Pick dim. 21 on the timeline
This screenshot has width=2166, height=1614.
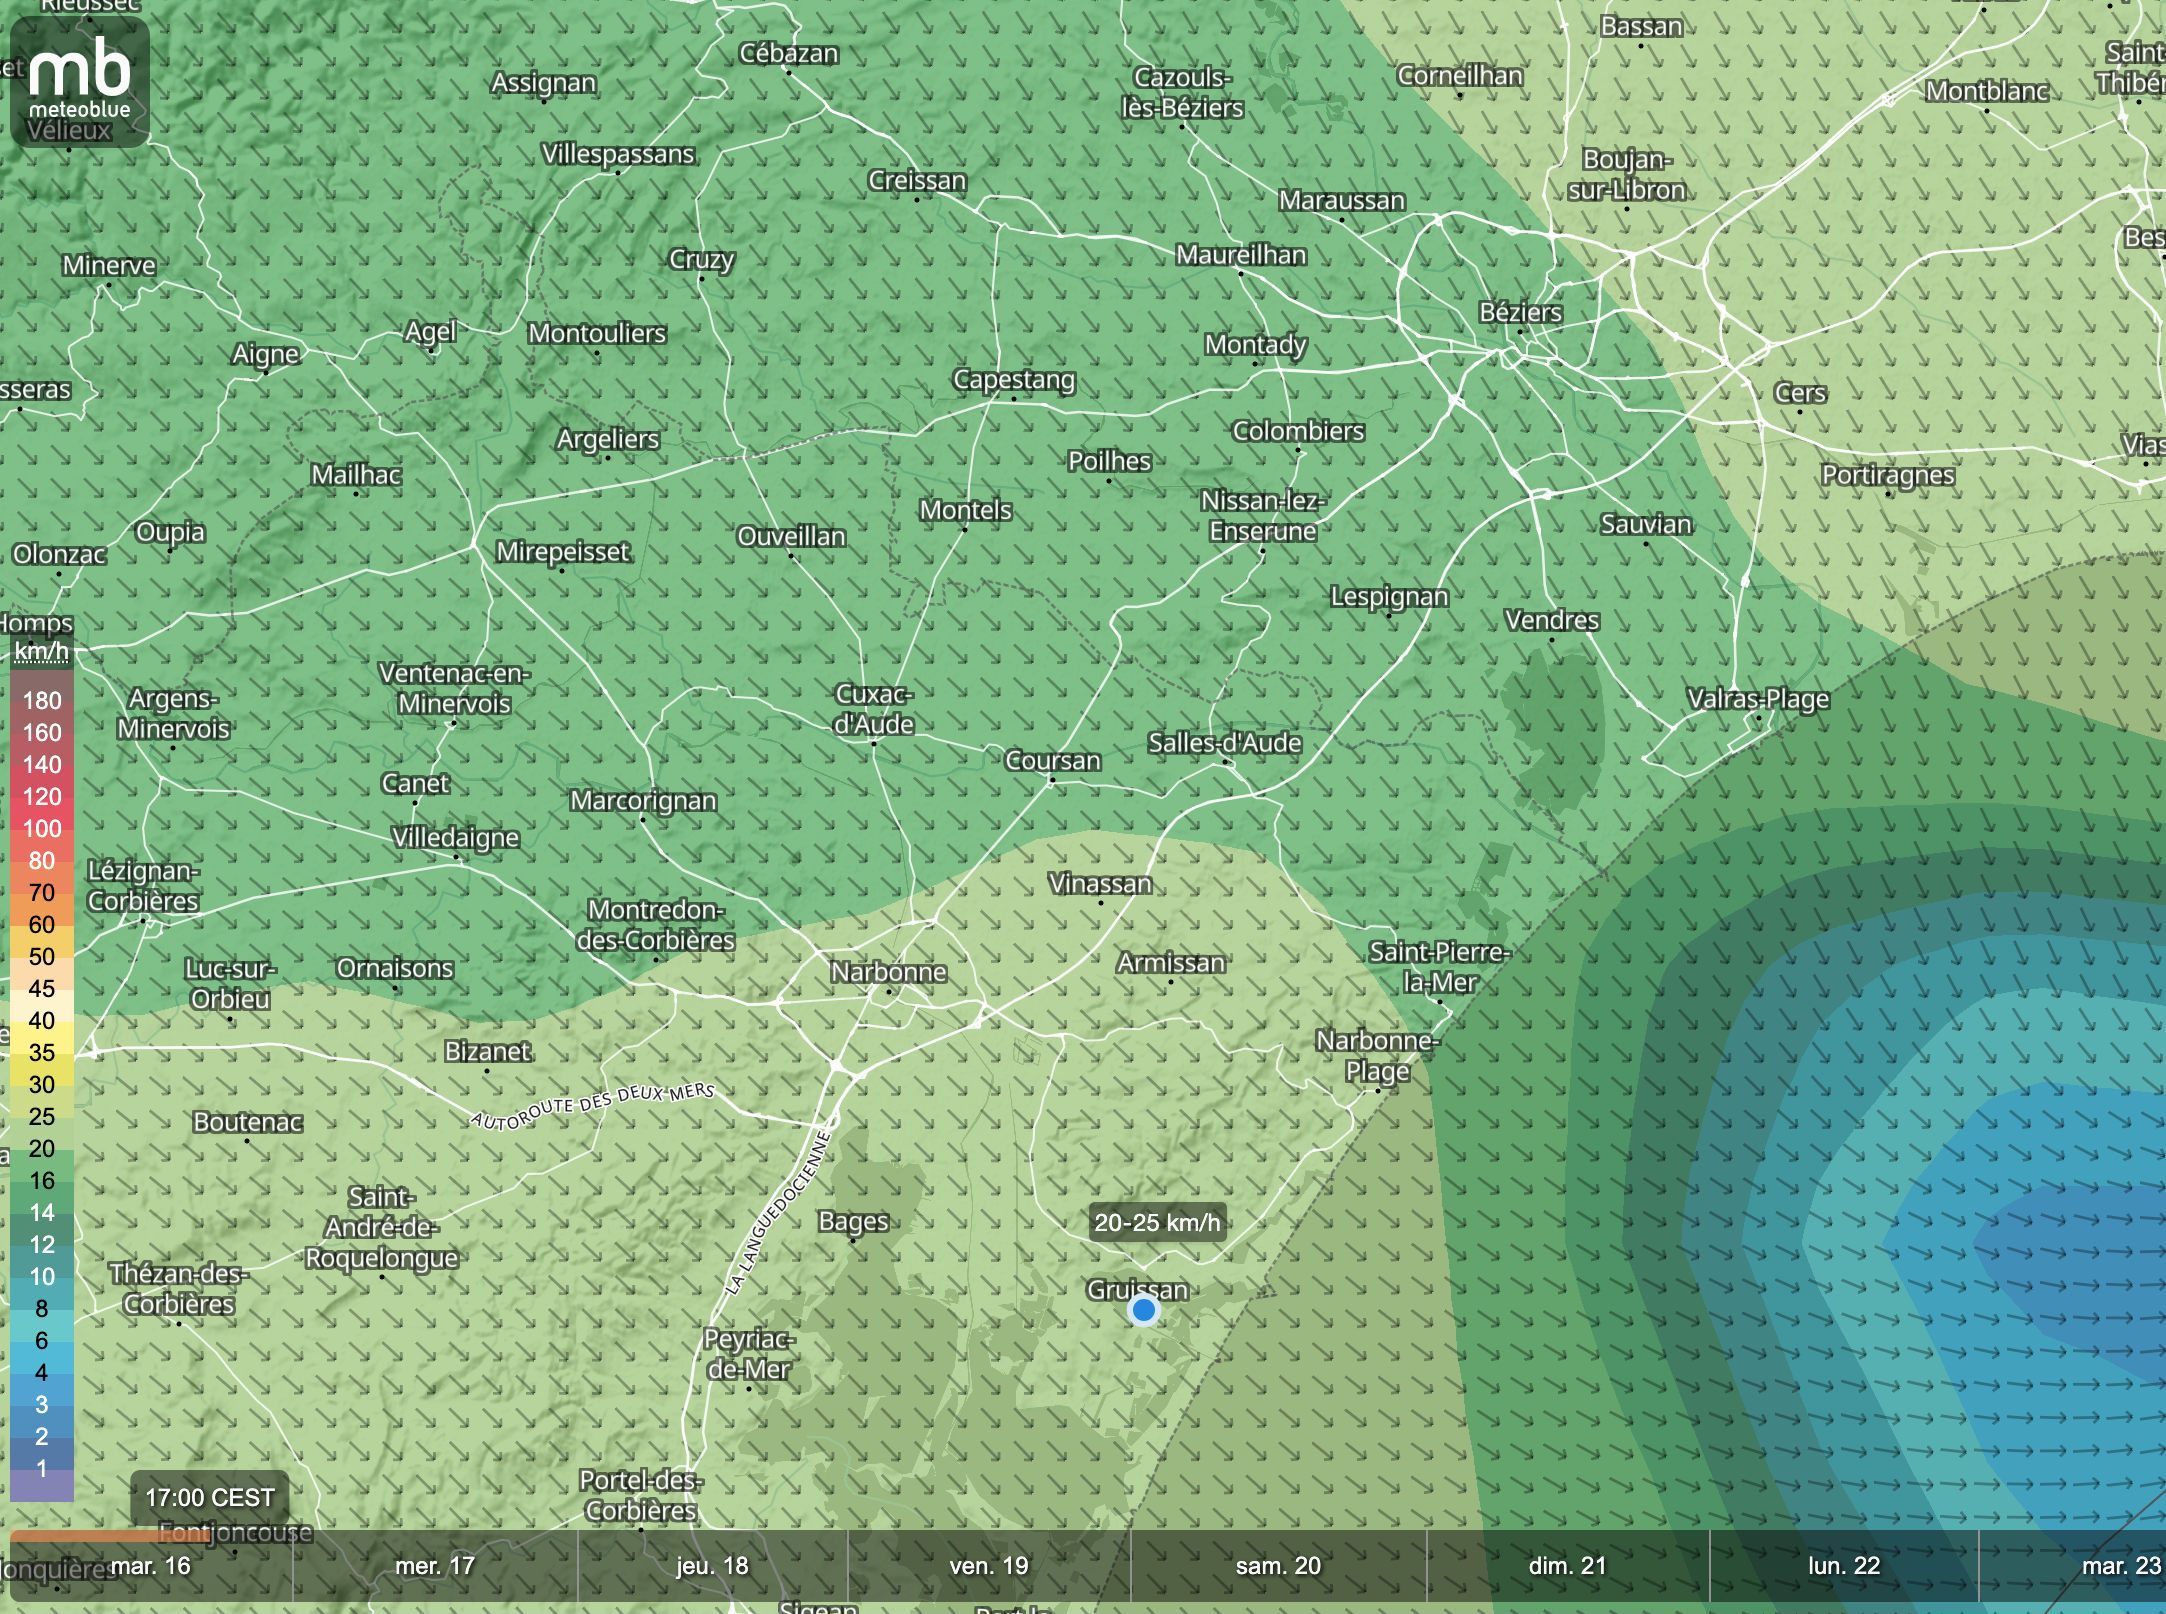click(1567, 1566)
